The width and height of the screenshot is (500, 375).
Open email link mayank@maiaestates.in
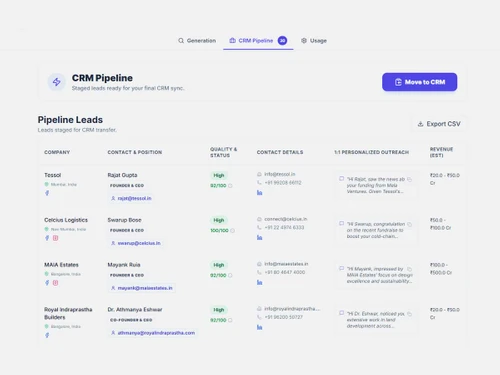click(x=142, y=288)
